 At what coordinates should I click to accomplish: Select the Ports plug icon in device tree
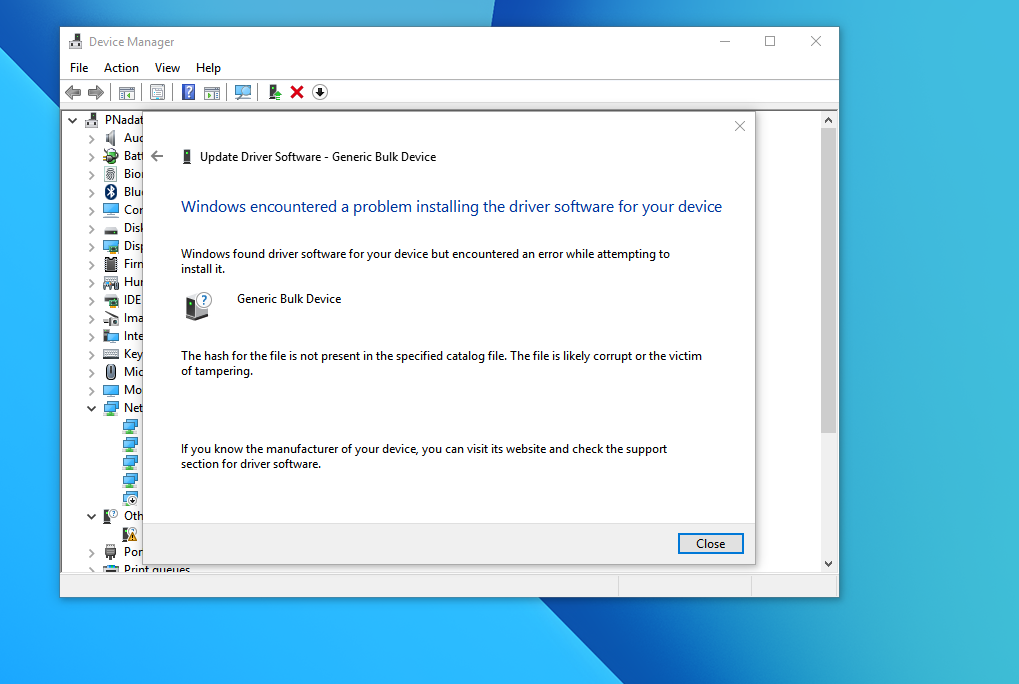[111, 551]
